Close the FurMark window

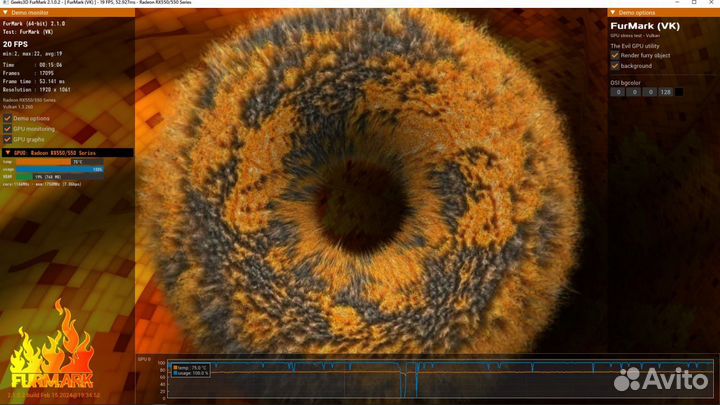[x=710, y=3]
